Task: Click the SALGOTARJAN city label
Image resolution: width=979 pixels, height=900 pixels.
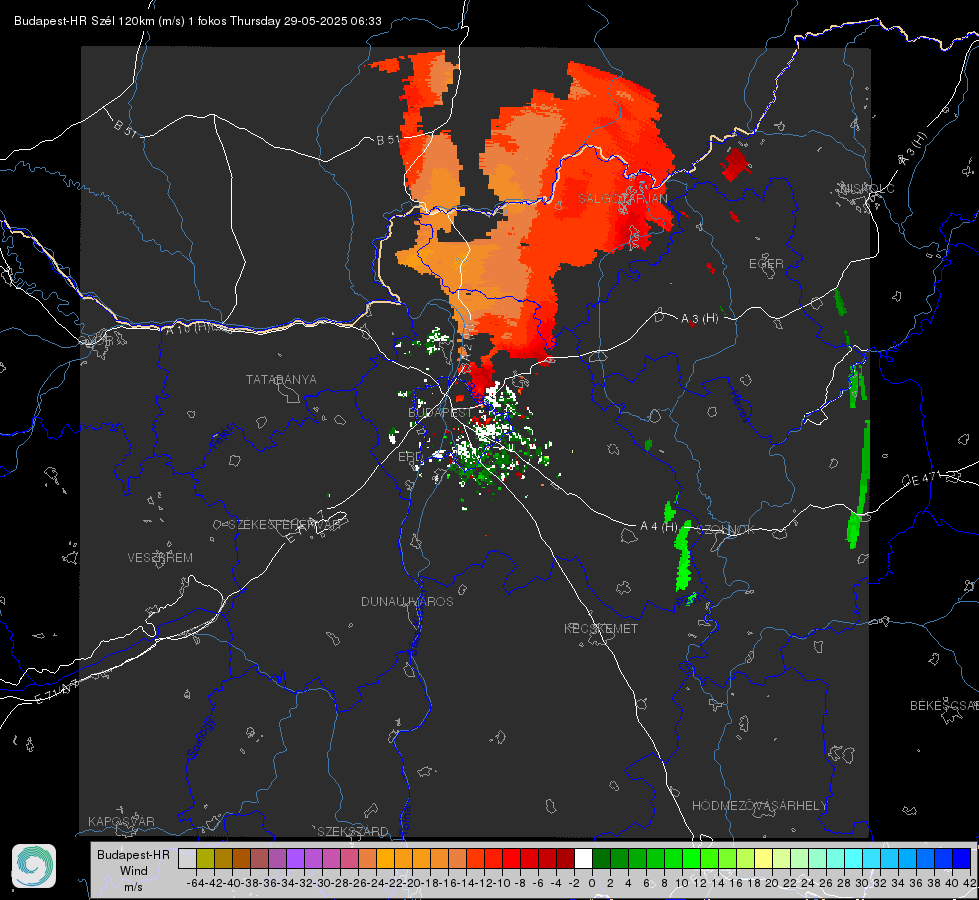Action: [x=622, y=199]
